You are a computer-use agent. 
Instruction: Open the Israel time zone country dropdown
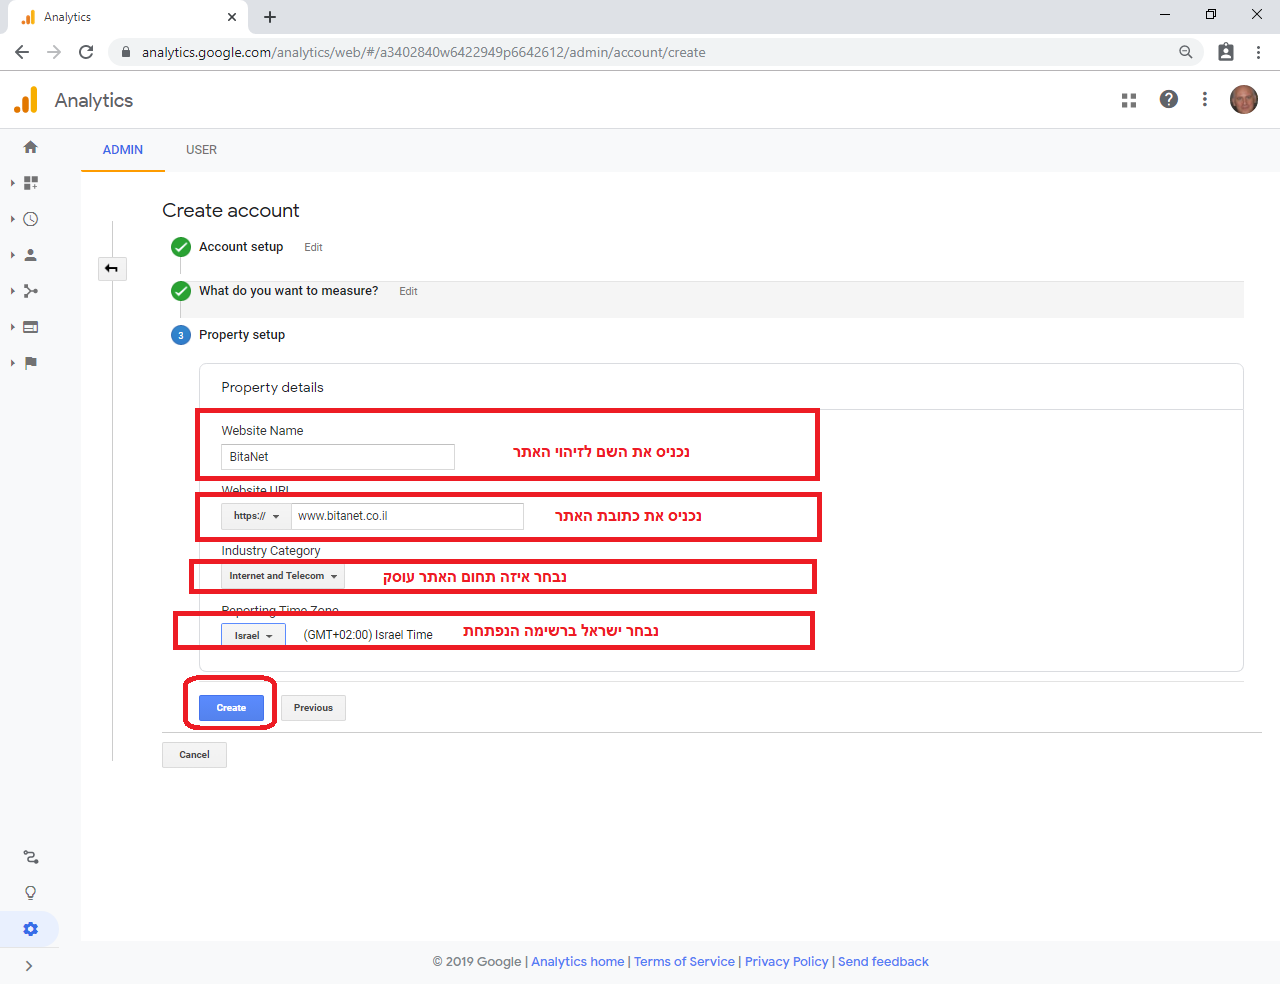point(253,635)
